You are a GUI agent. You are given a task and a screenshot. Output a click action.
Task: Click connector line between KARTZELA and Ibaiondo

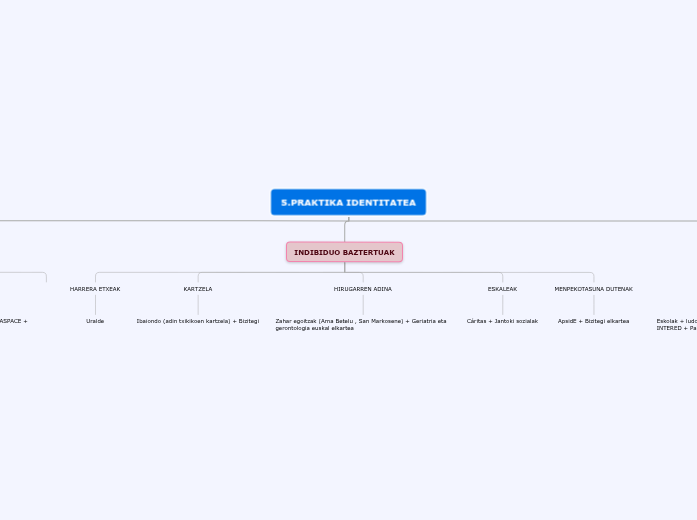(x=198, y=305)
